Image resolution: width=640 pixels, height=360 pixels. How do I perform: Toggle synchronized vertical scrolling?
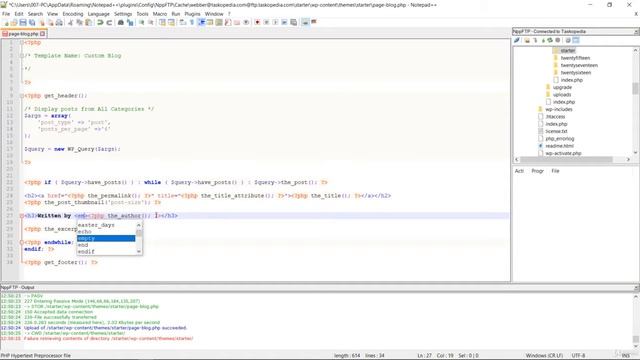[x=162, y=22]
